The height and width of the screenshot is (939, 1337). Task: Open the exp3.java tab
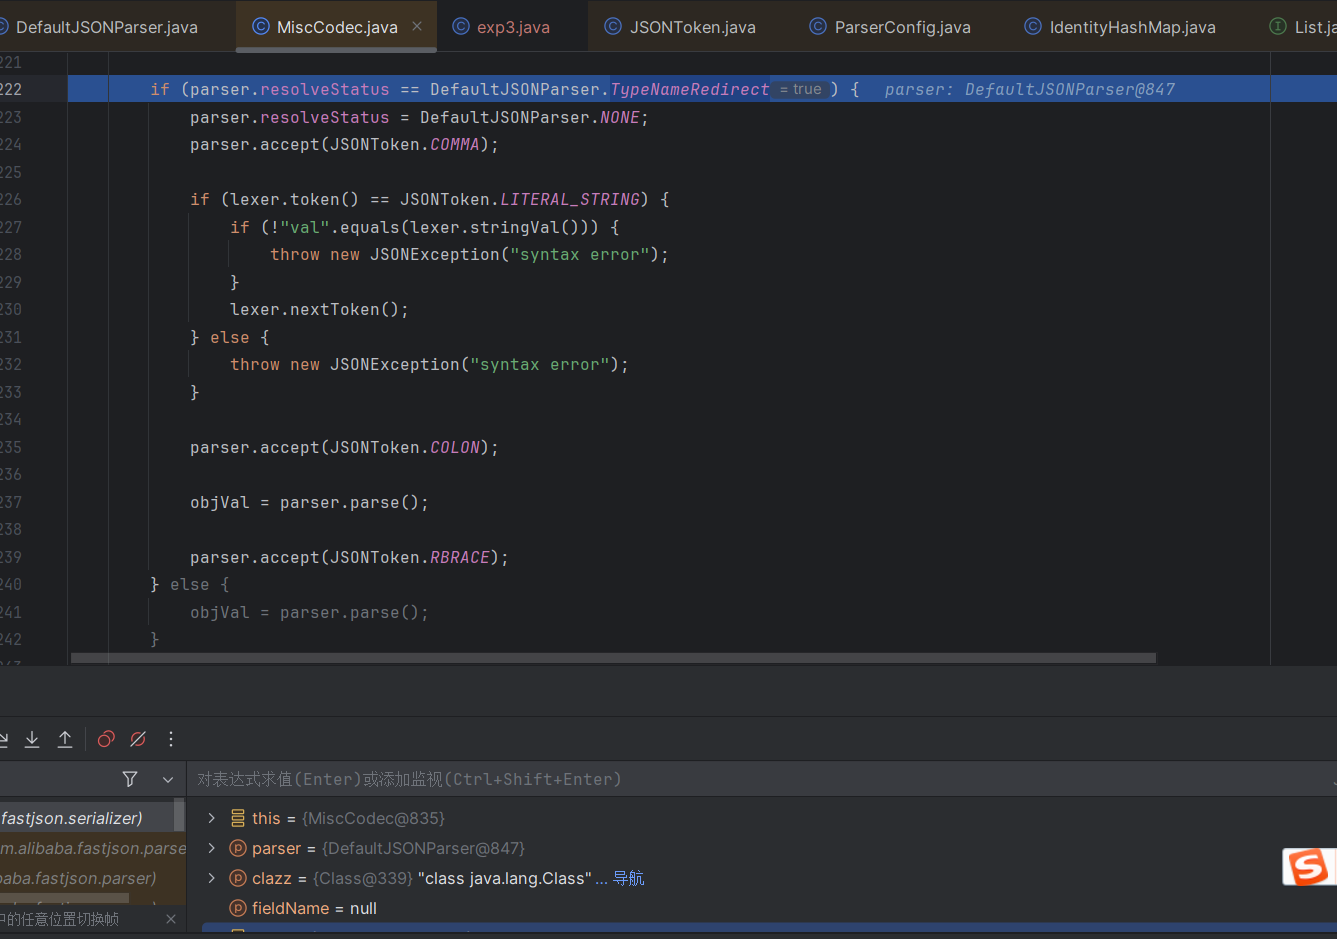pyautogui.click(x=513, y=27)
